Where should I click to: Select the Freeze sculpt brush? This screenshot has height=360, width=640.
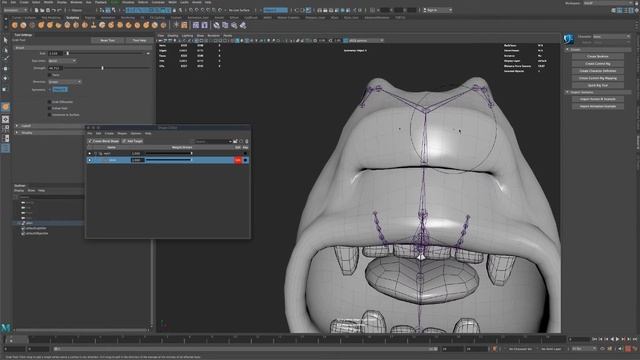[164, 25]
